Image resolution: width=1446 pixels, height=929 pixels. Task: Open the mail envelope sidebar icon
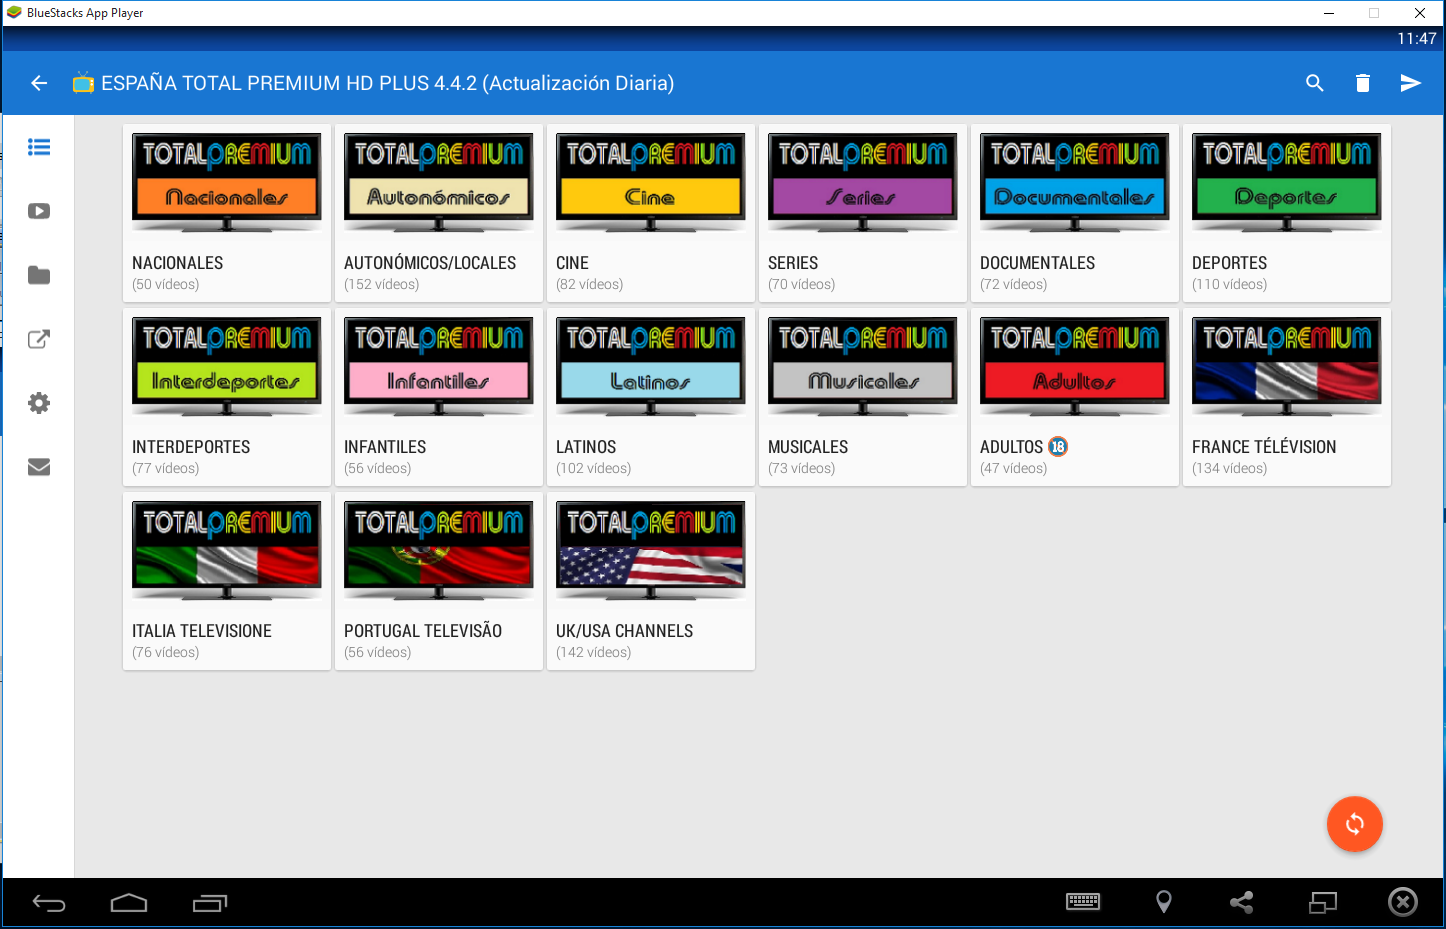pyautogui.click(x=39, y=467)
